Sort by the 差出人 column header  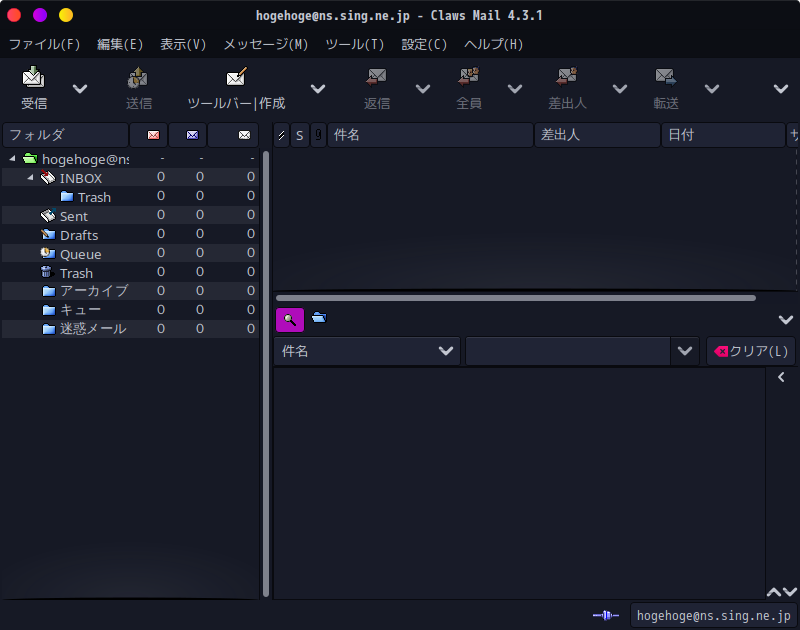pos(597,135)
